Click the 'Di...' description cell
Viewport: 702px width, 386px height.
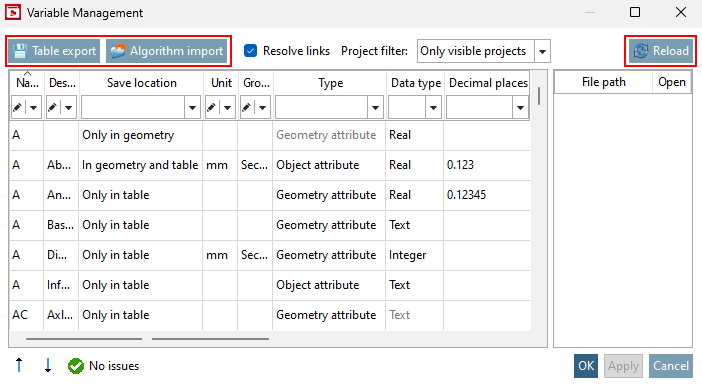61,255
